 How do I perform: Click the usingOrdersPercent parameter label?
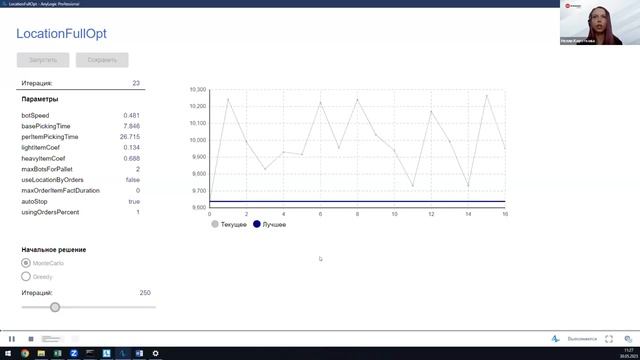point(50,212)
